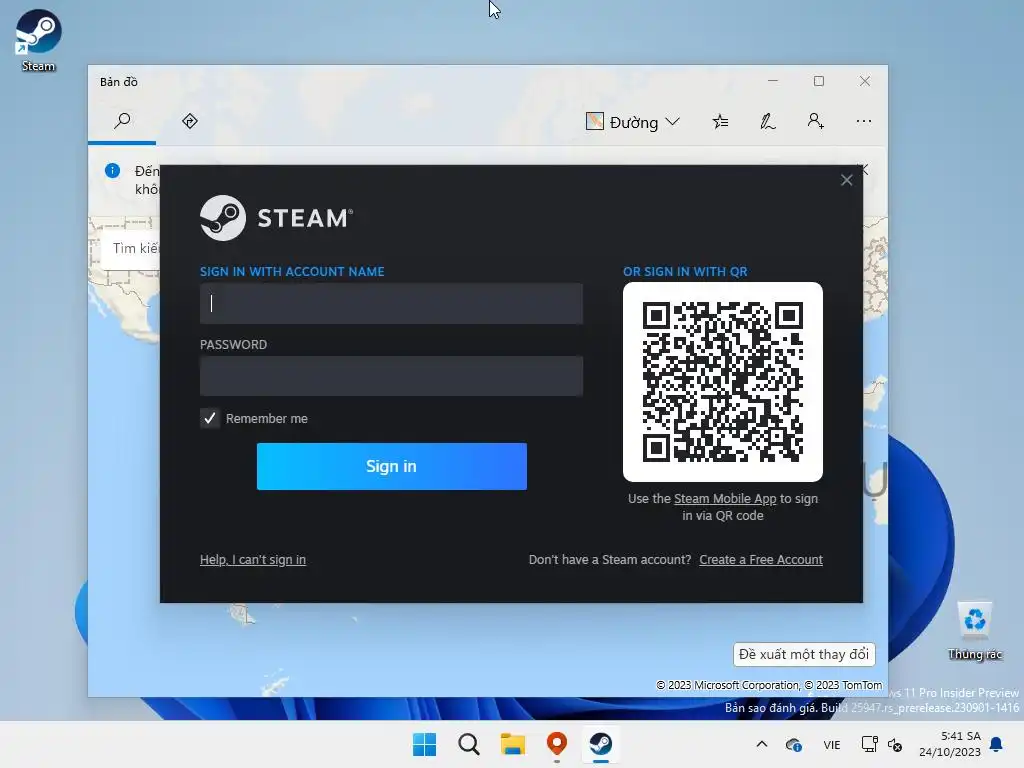Minimize the Bản đồ Maps window
This screenshot has width=1024, height=768.
(x=773, y=81)
